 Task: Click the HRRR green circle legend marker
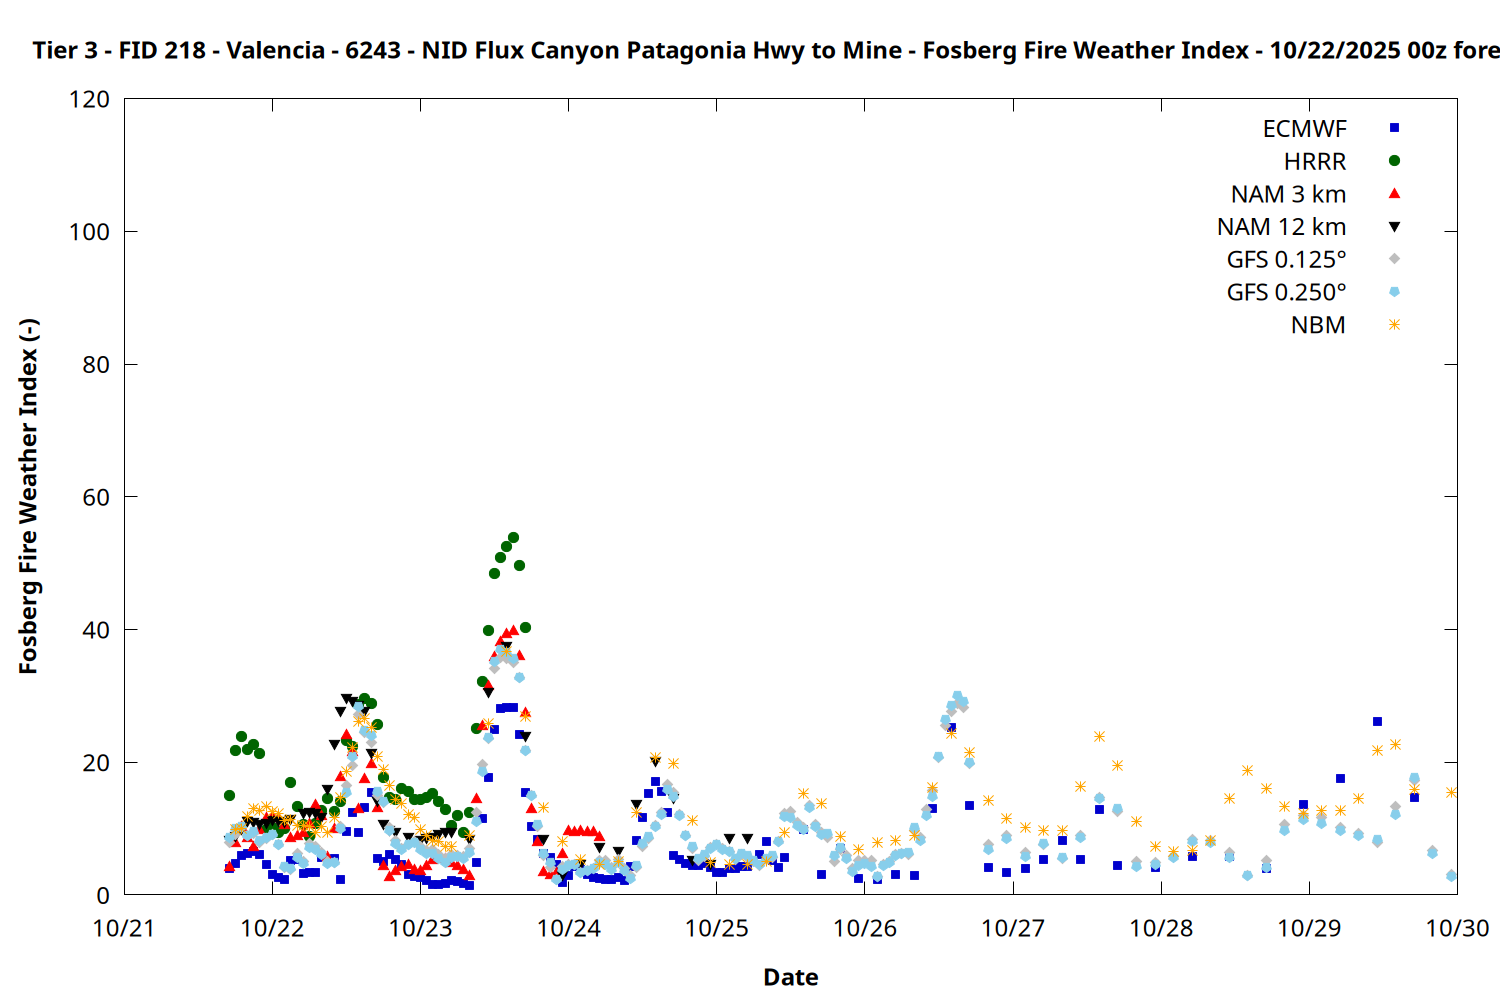point(1394,161)
